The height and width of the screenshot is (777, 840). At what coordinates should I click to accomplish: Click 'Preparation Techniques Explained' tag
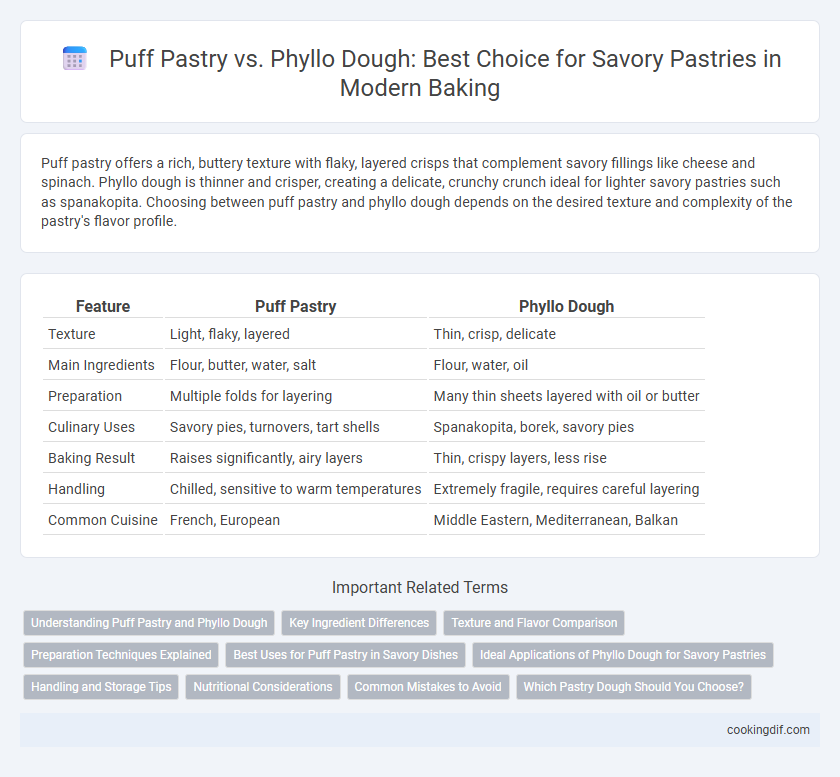(x=121, y=655)
